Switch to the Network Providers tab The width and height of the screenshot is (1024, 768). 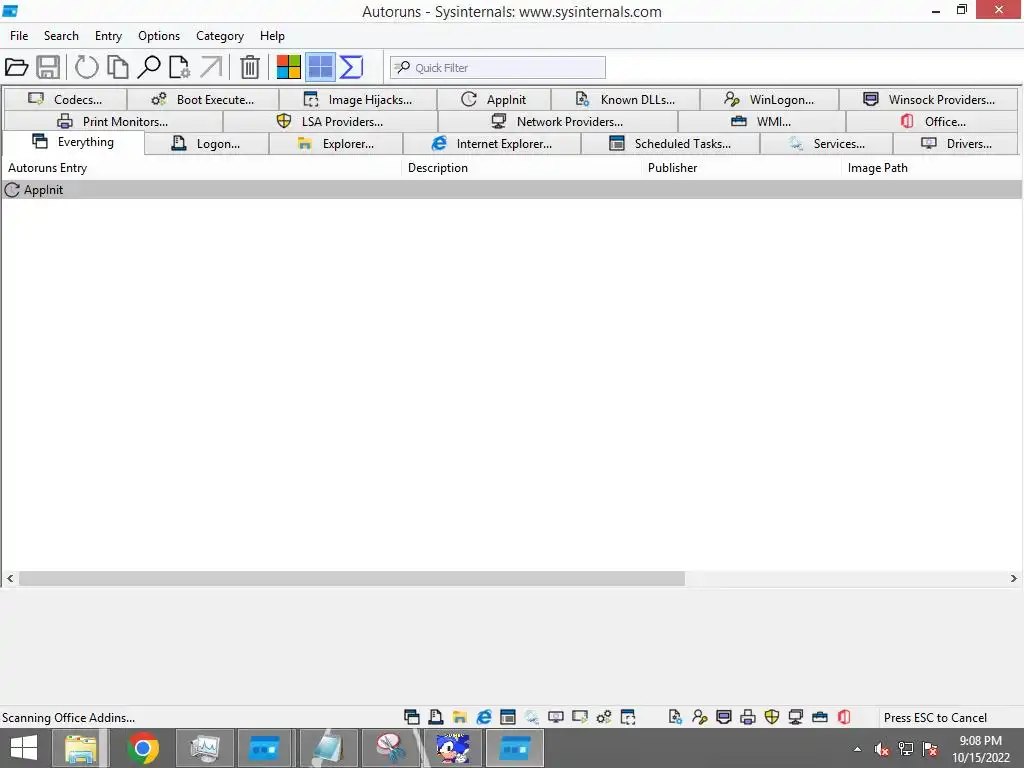(x=558, y=121)
